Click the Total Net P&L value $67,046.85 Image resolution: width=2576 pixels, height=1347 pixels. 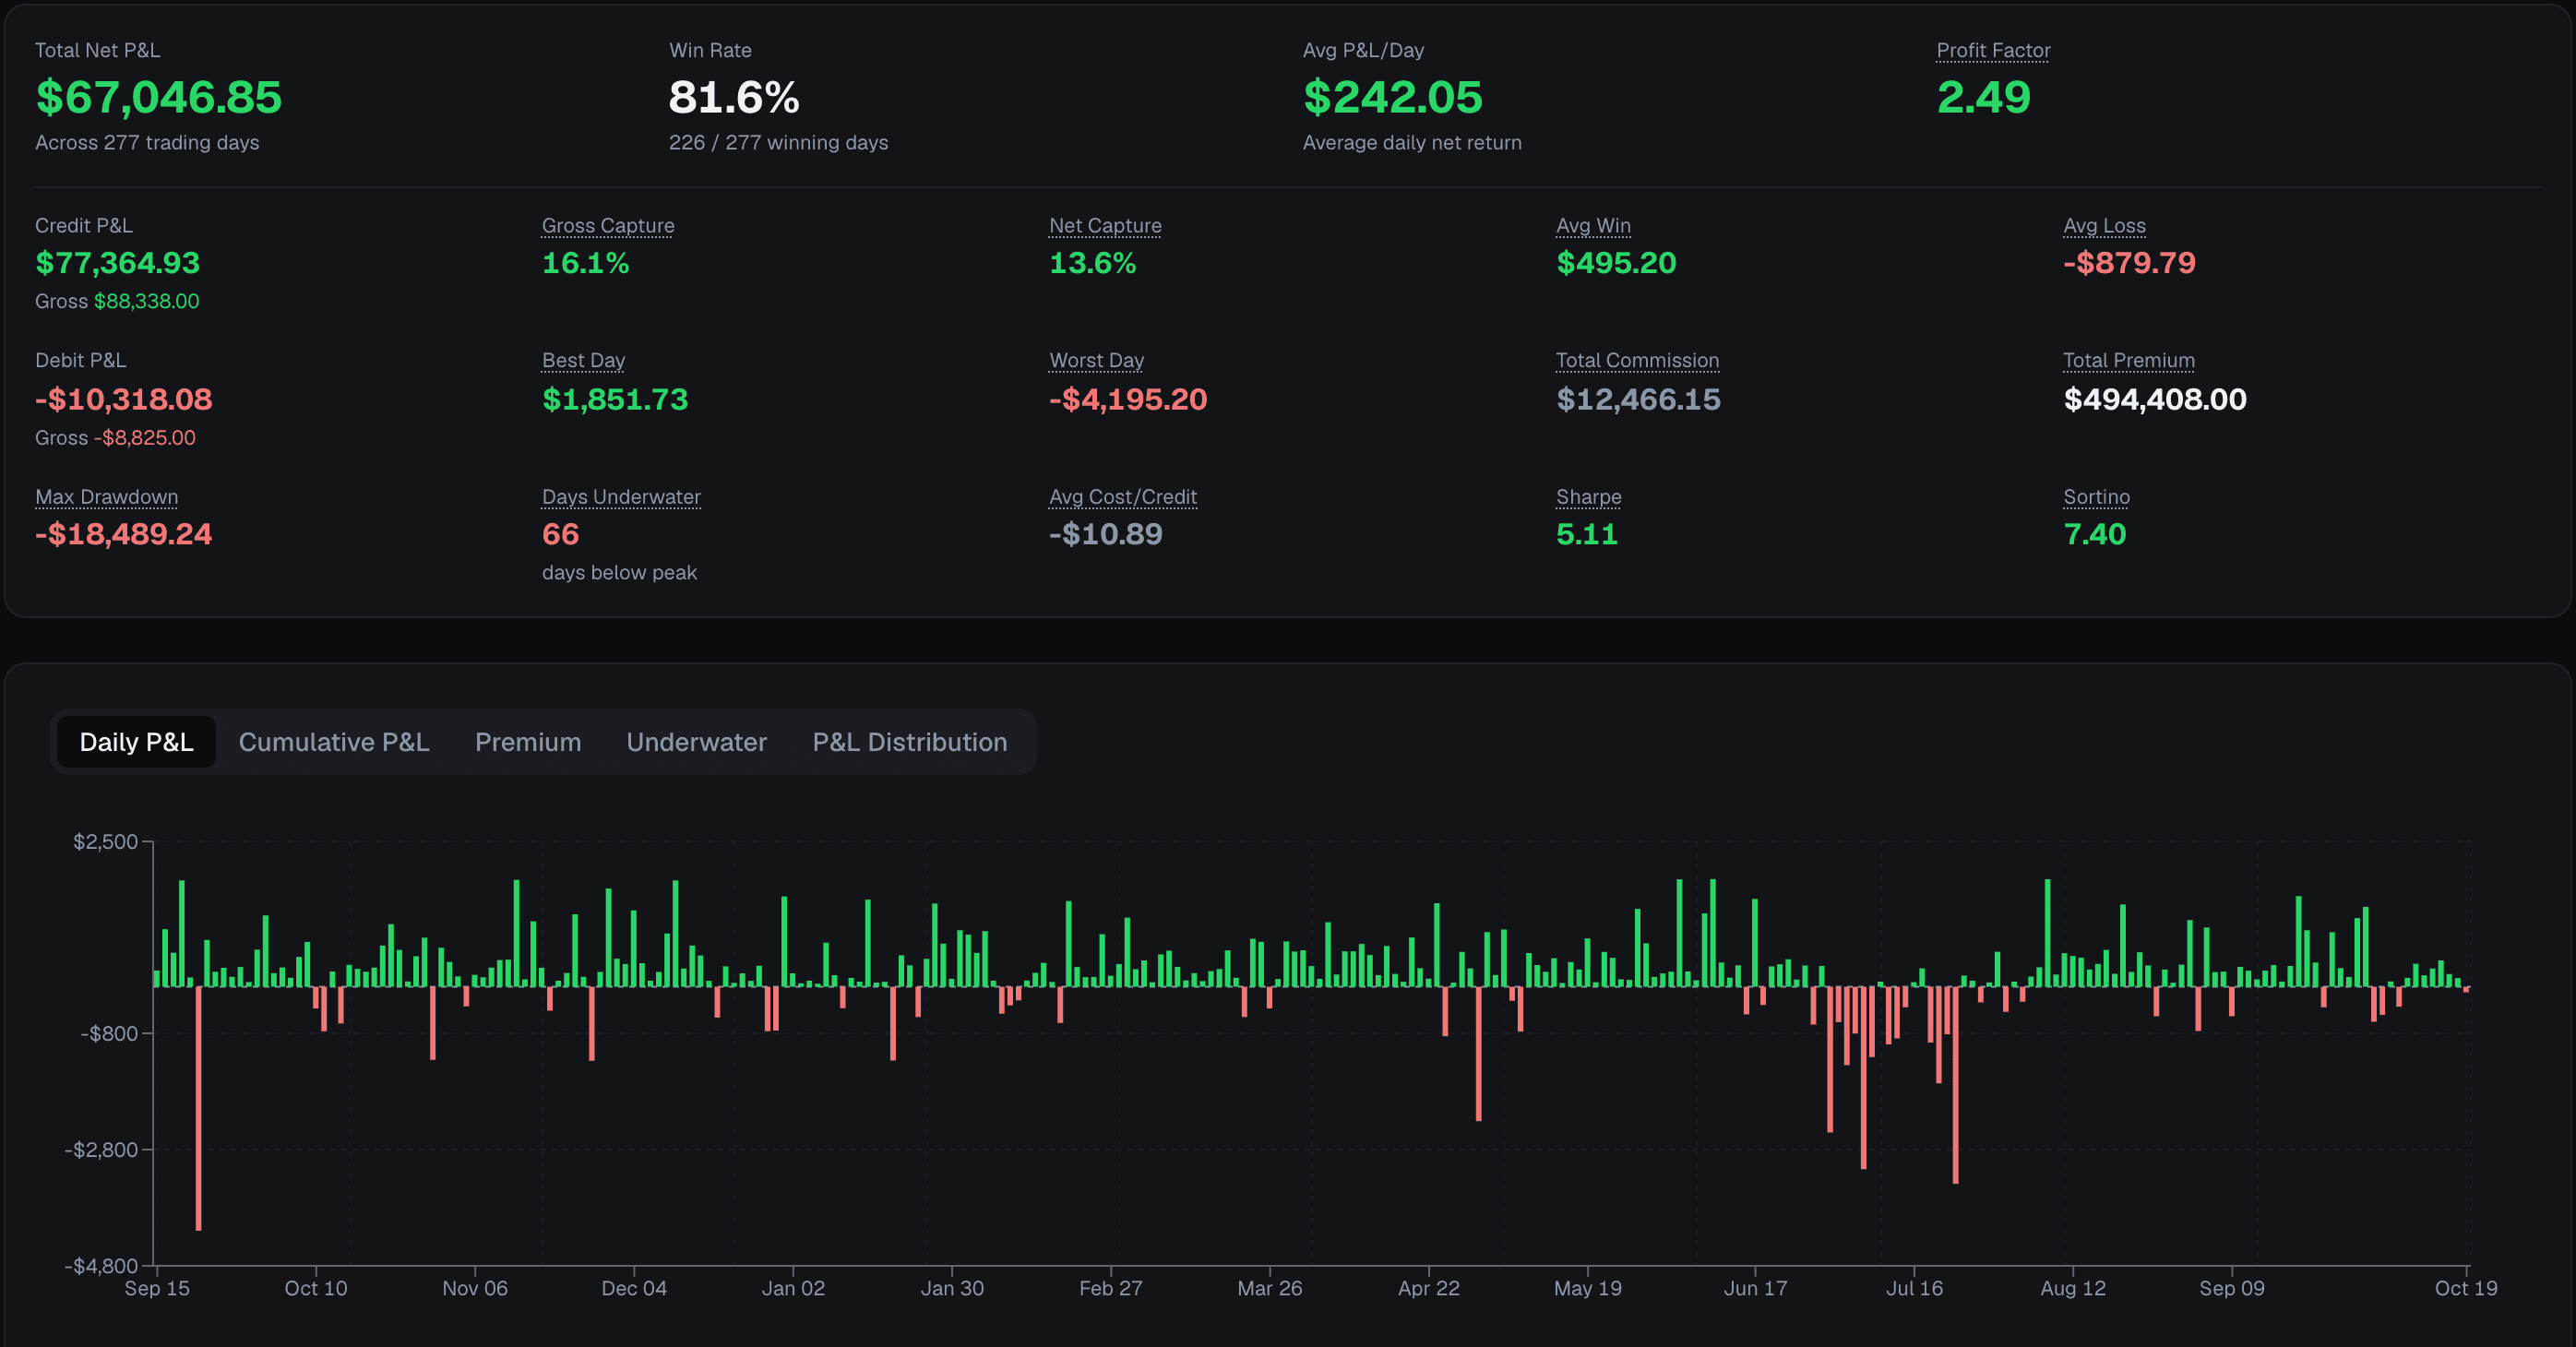click(x=159, y=97)
